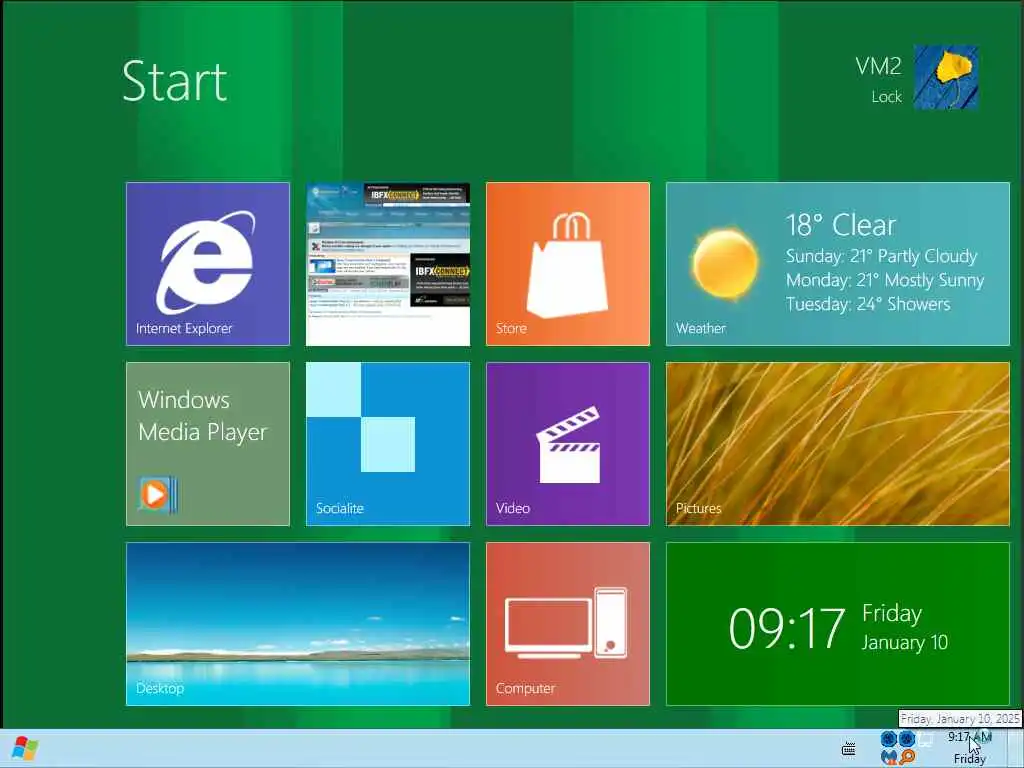Click the Windows Start button in the taskbar

click(x=25, y=748)
